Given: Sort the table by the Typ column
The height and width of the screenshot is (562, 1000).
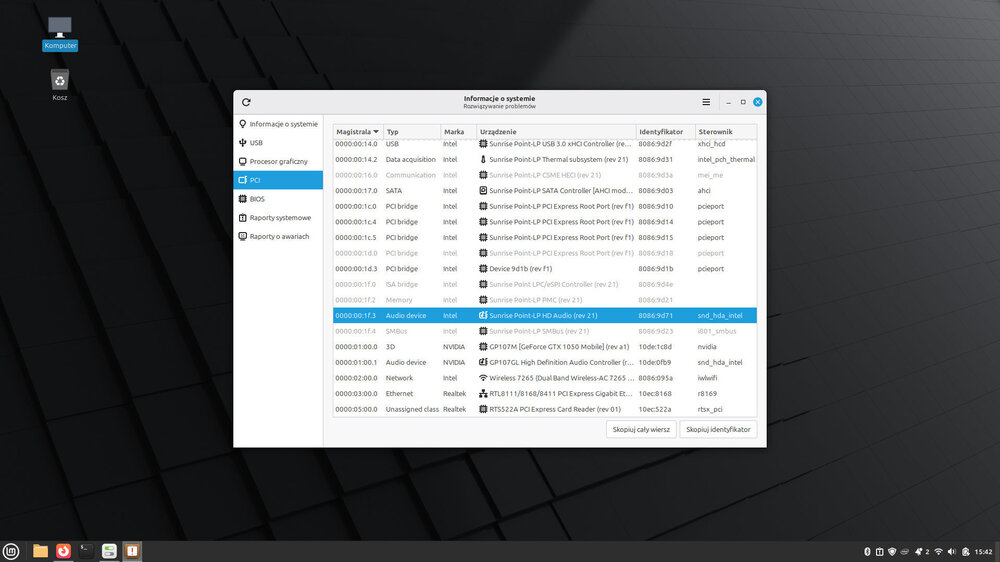Looking at the screenshot, I should click(410, 132).
